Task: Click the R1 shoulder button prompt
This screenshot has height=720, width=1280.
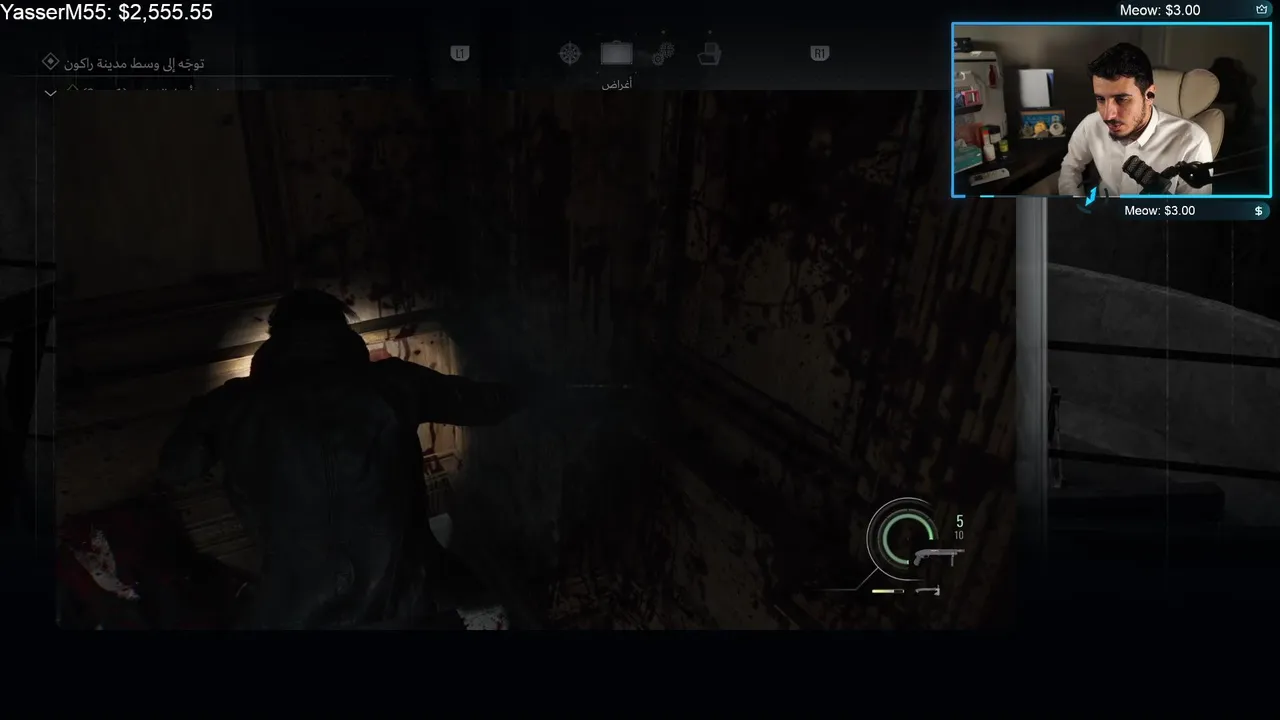Action: tap(820, 54)
